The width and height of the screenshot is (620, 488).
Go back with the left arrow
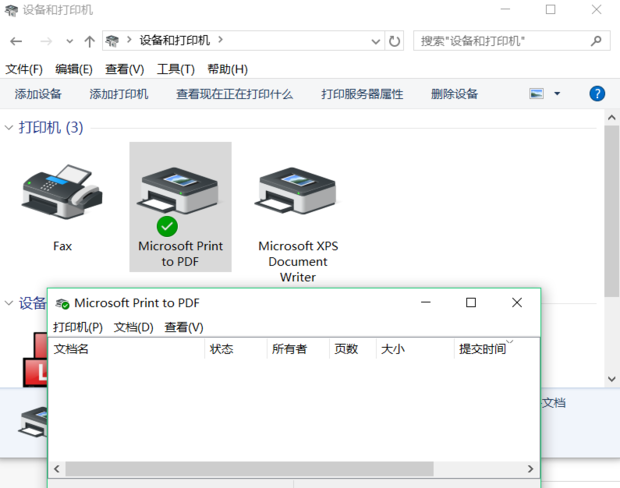(16, 41)
